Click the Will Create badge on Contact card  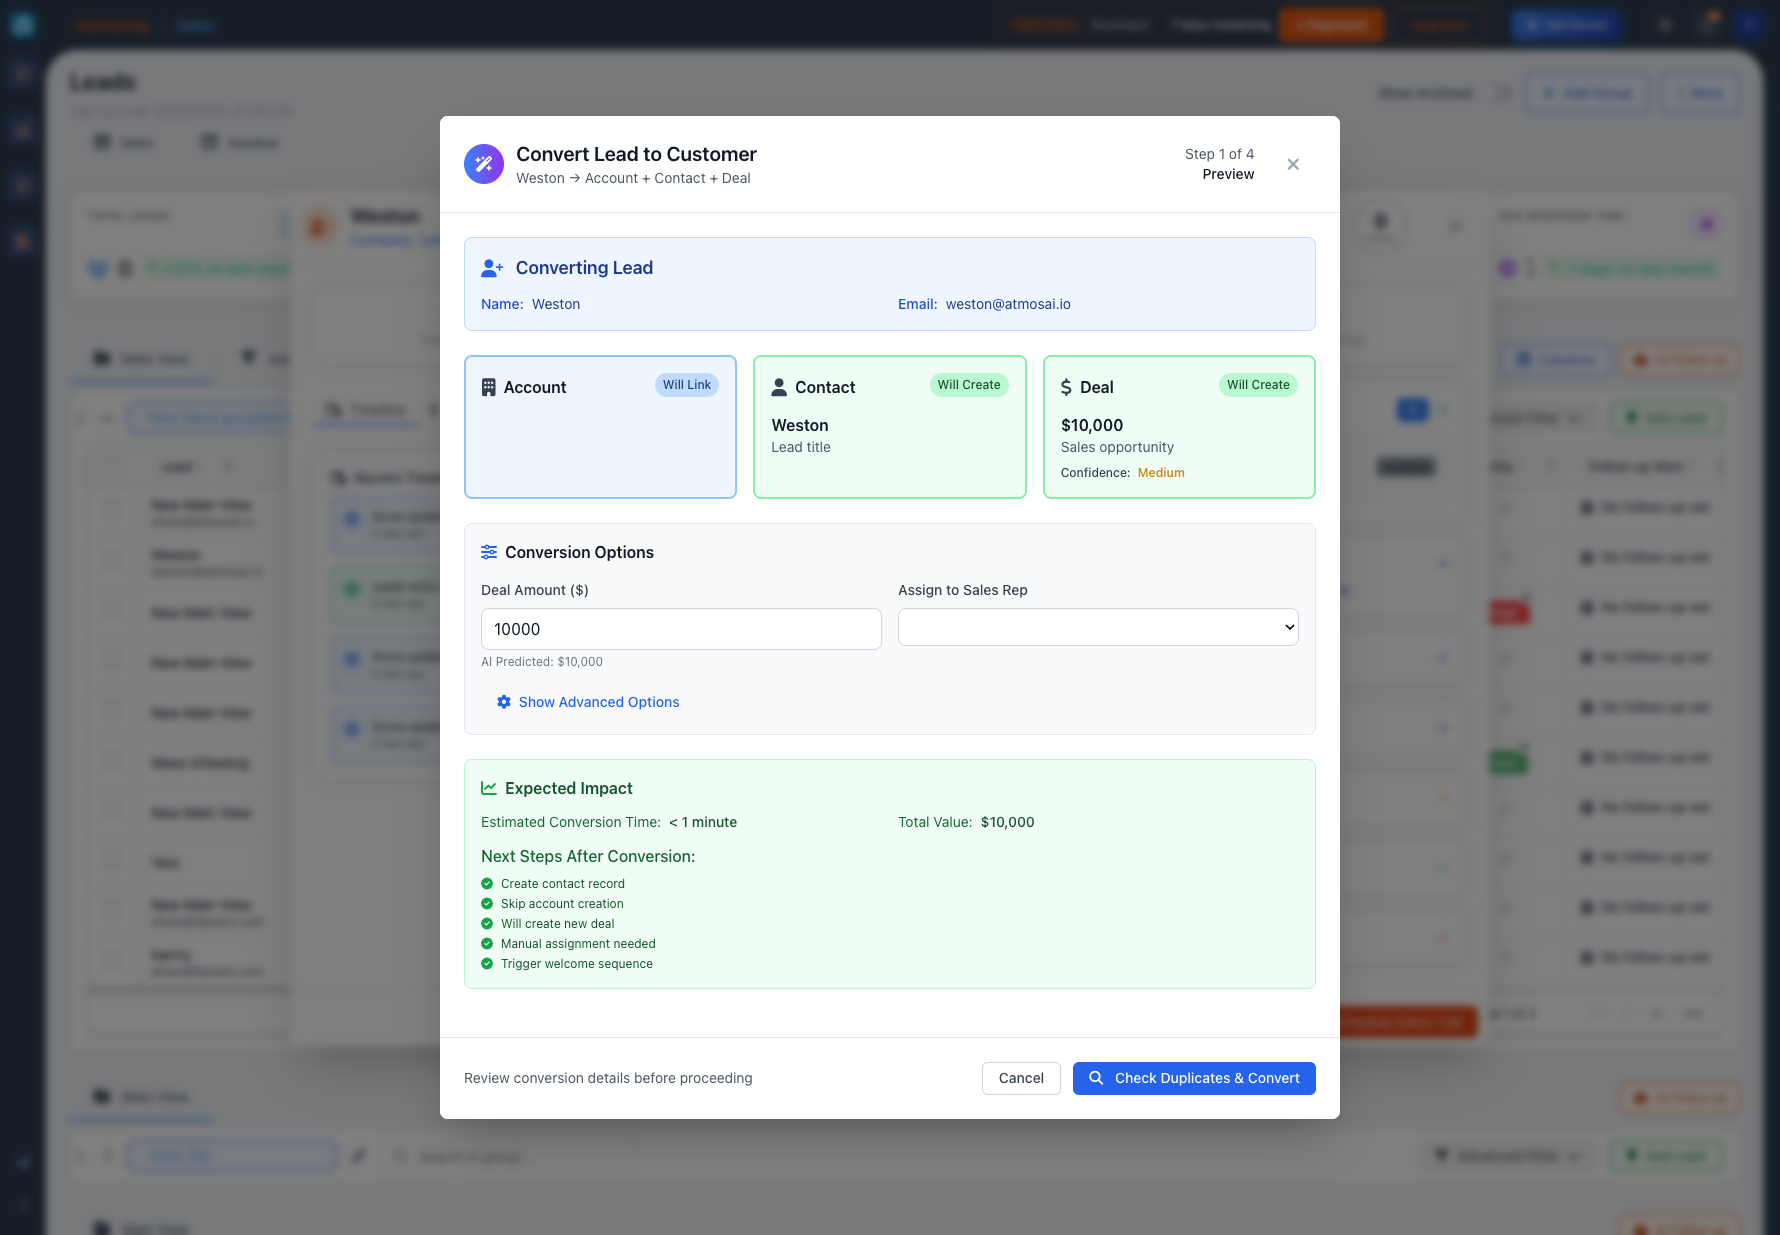968,385
